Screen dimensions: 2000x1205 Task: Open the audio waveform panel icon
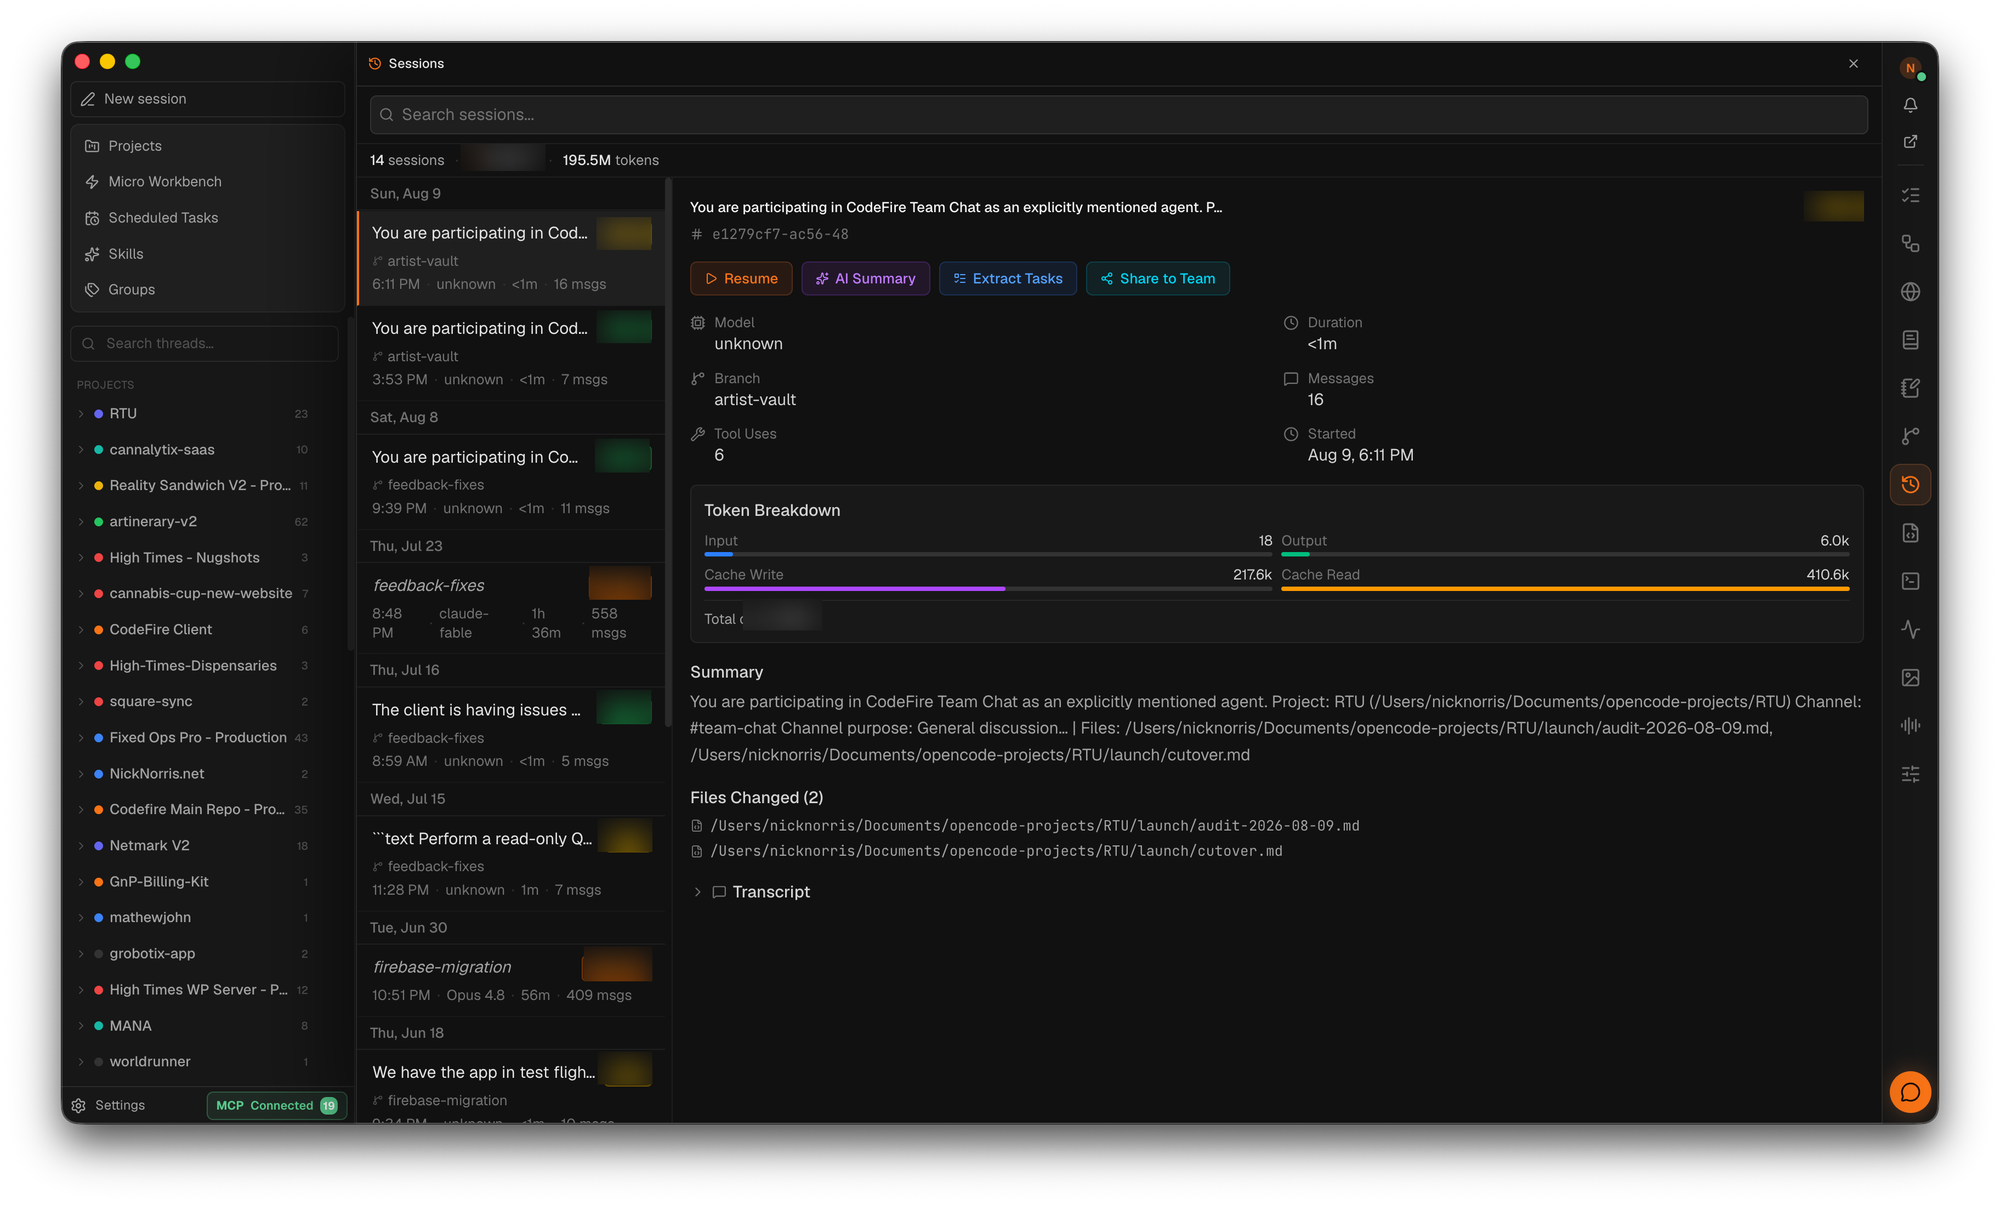pyautogui.click(x=1910, y=726)
